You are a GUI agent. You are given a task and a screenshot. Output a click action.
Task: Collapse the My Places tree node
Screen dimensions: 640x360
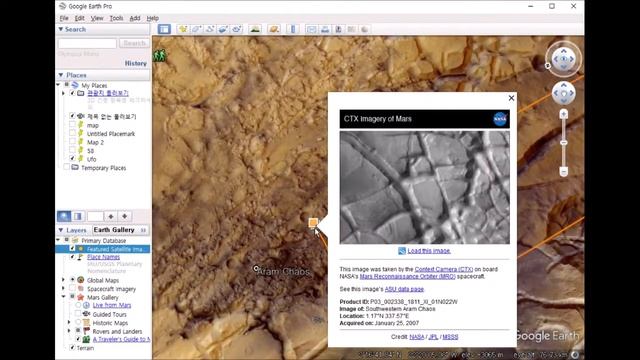coord(58,85)
